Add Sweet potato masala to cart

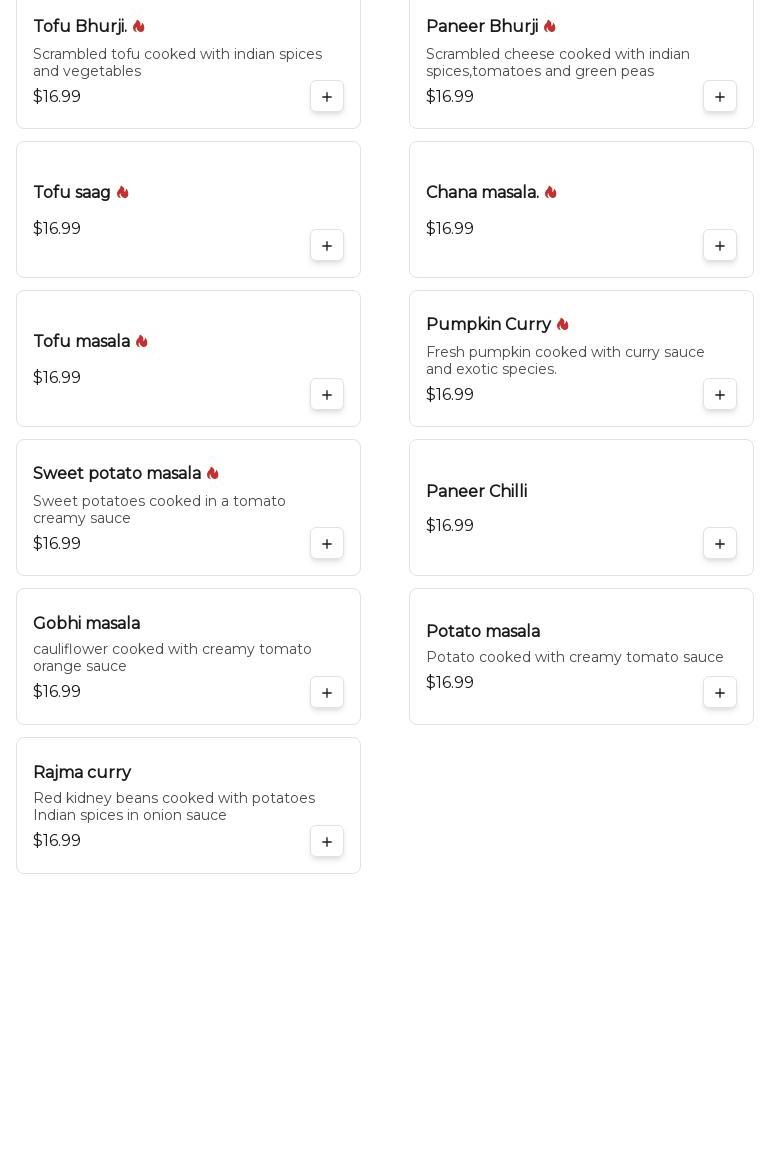click(327, 544)
